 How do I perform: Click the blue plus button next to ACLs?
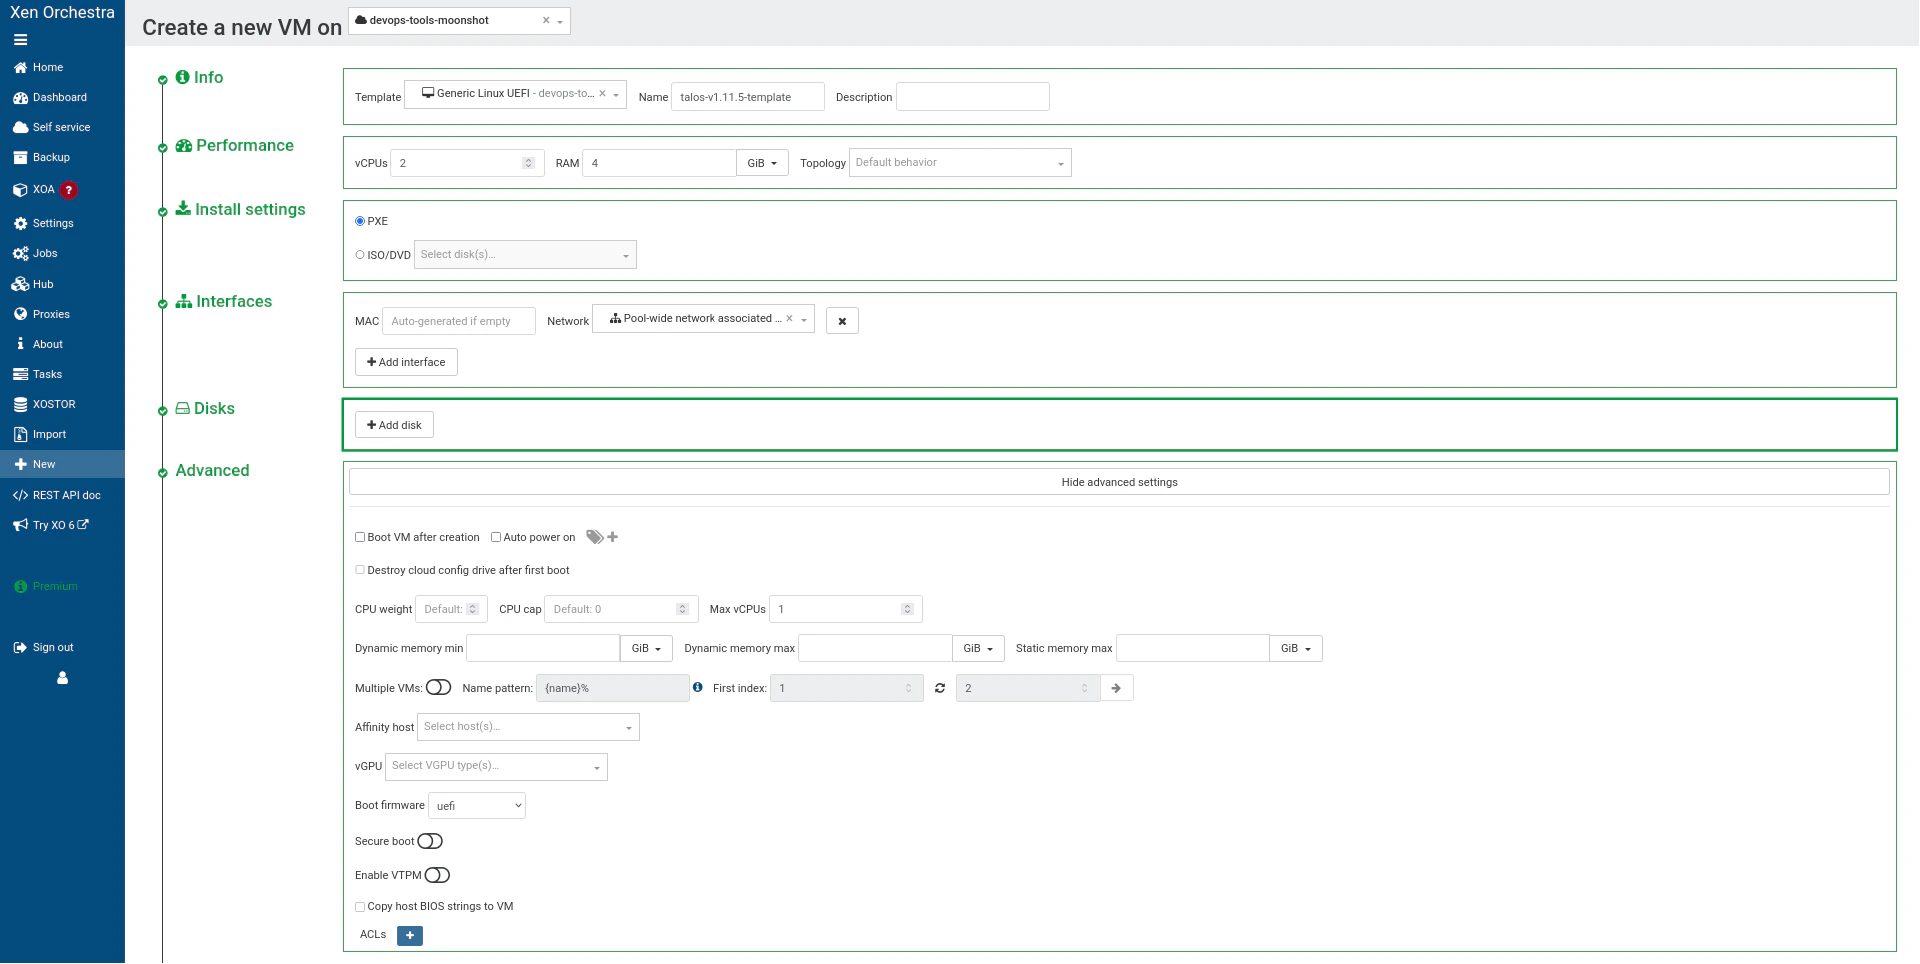tap(409, 935)
